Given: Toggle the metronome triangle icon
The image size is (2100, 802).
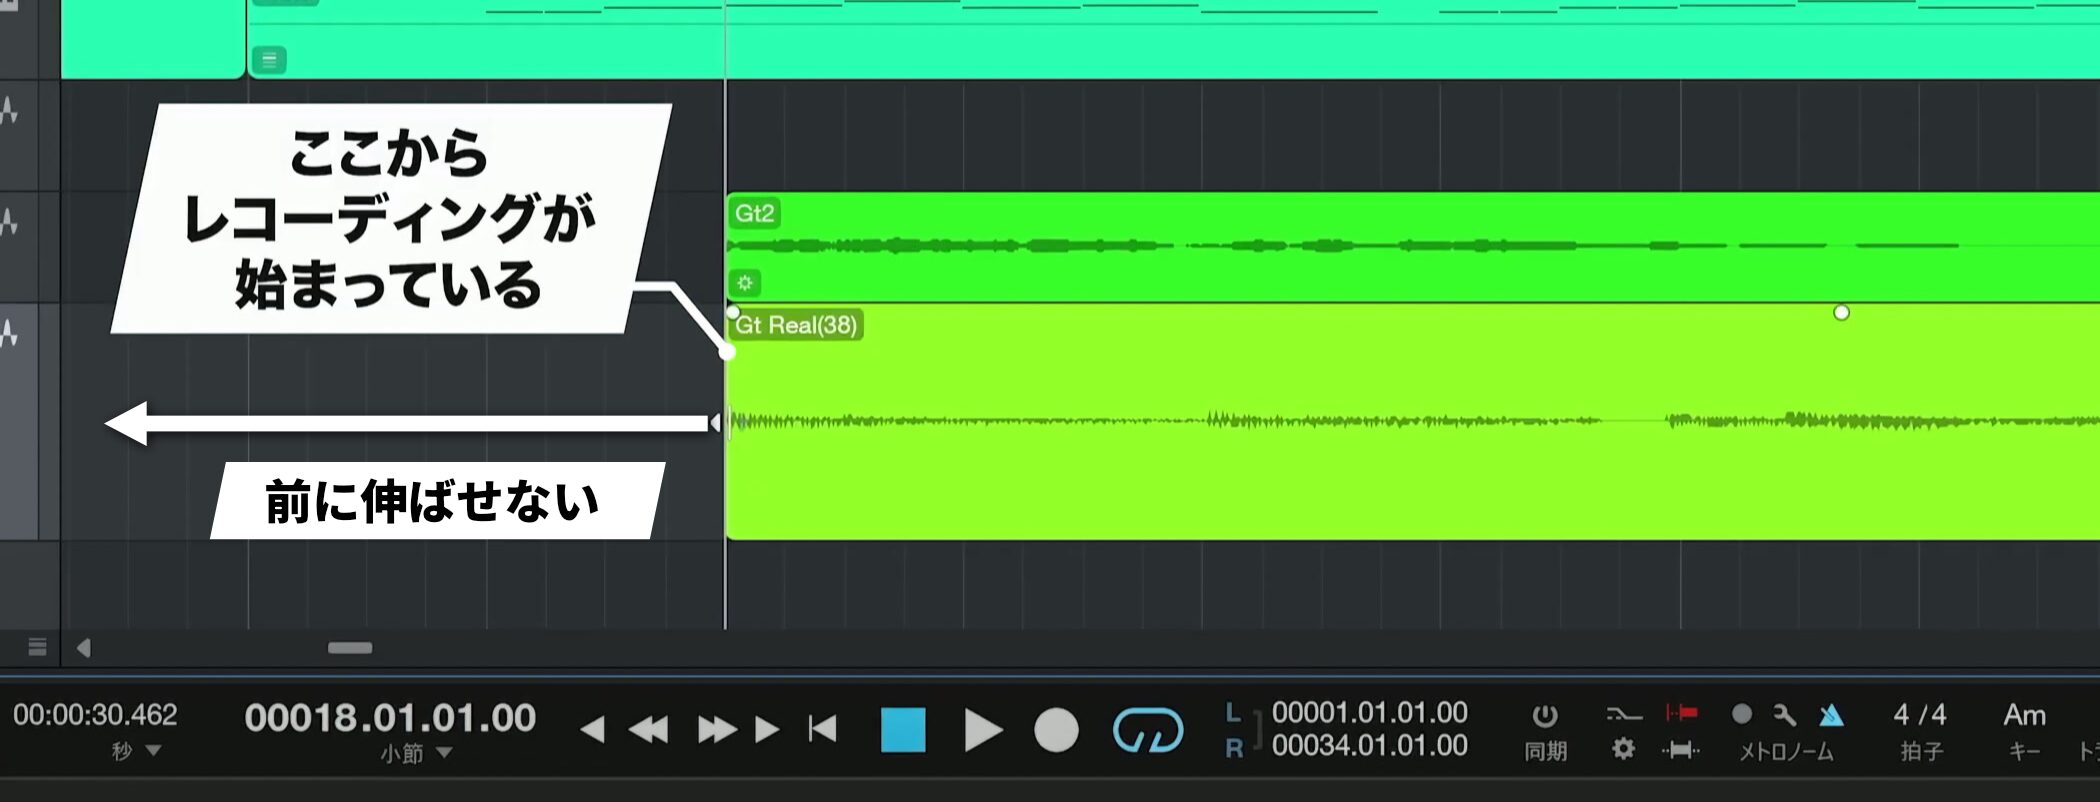Looking at the screenshot, I should click(1830, 715).
